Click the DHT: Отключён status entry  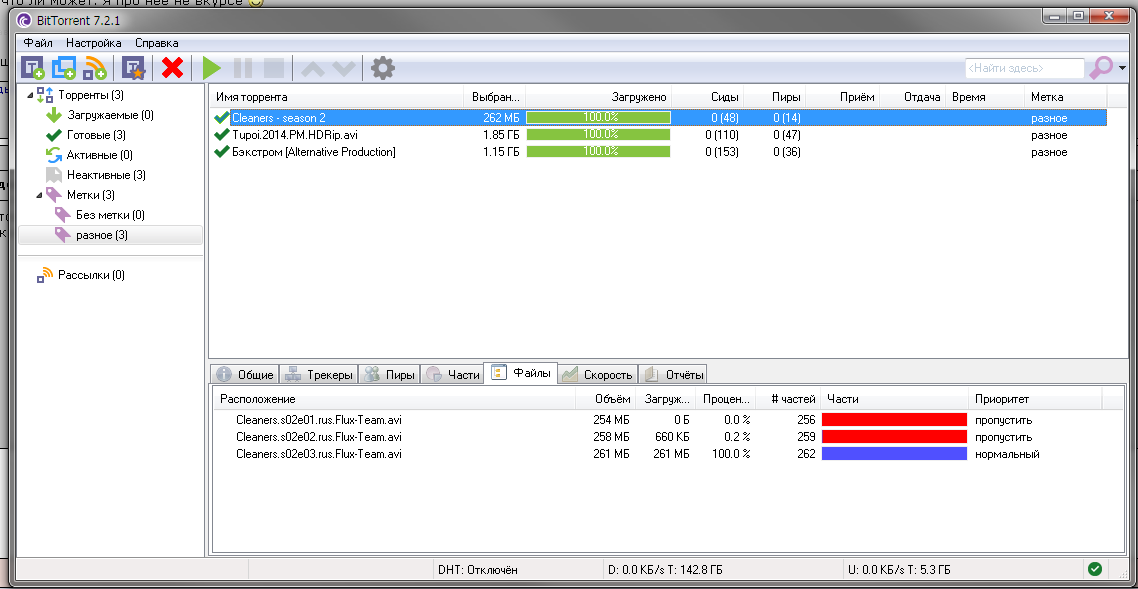tap(478, 569)
